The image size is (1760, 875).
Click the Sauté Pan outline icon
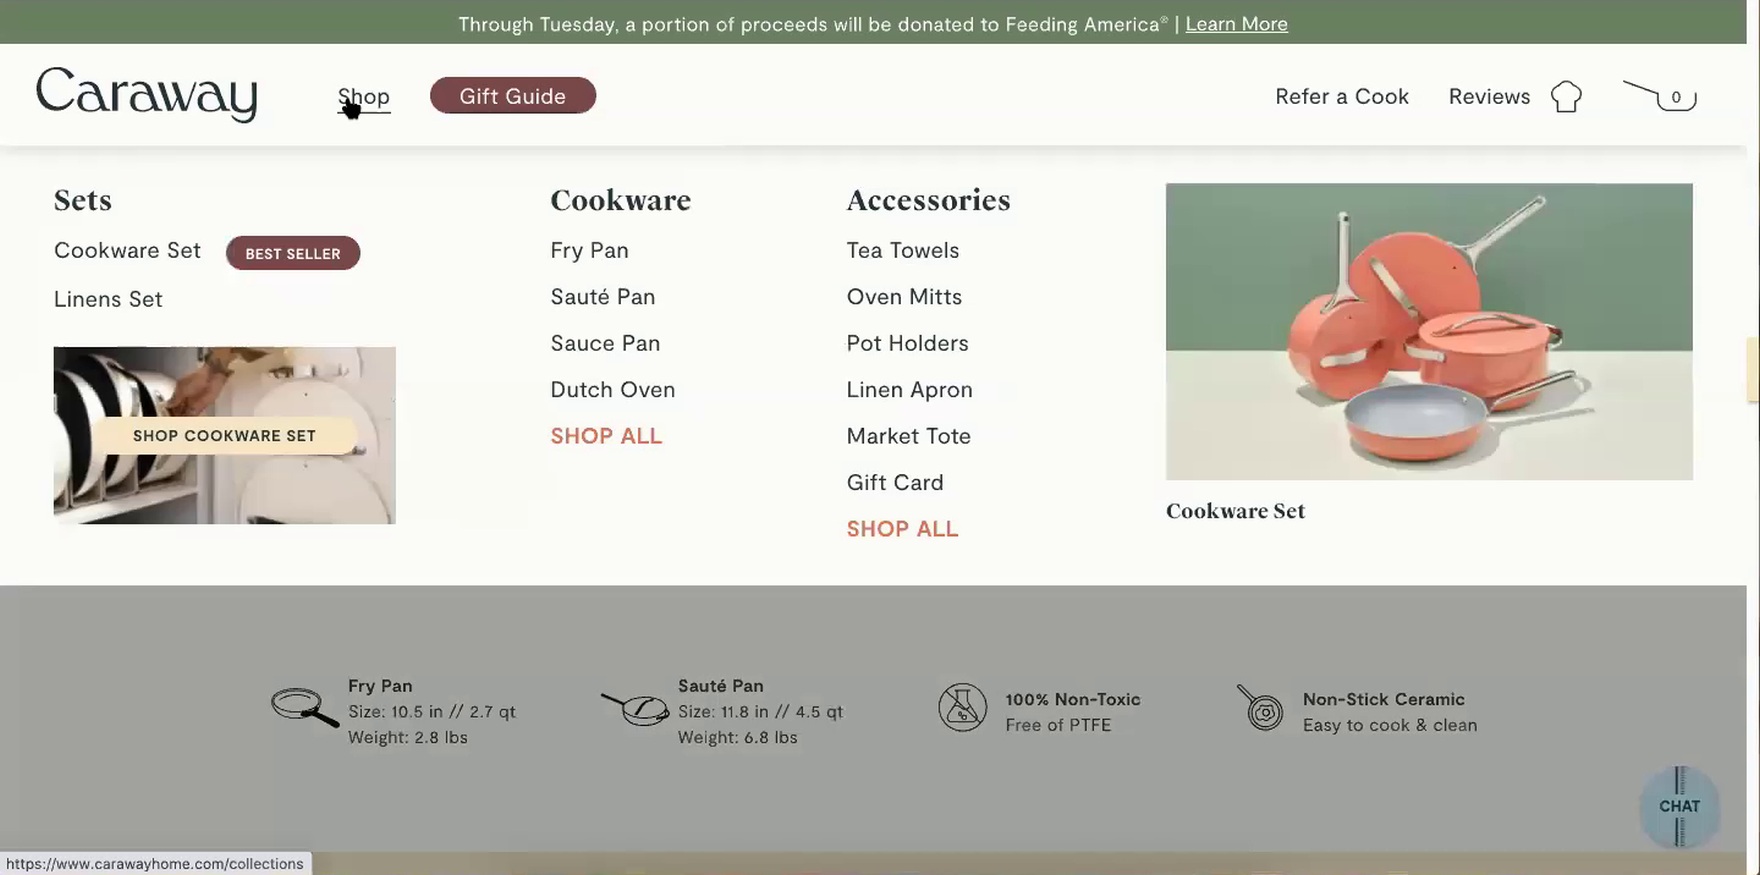click(x=635, y=708)
